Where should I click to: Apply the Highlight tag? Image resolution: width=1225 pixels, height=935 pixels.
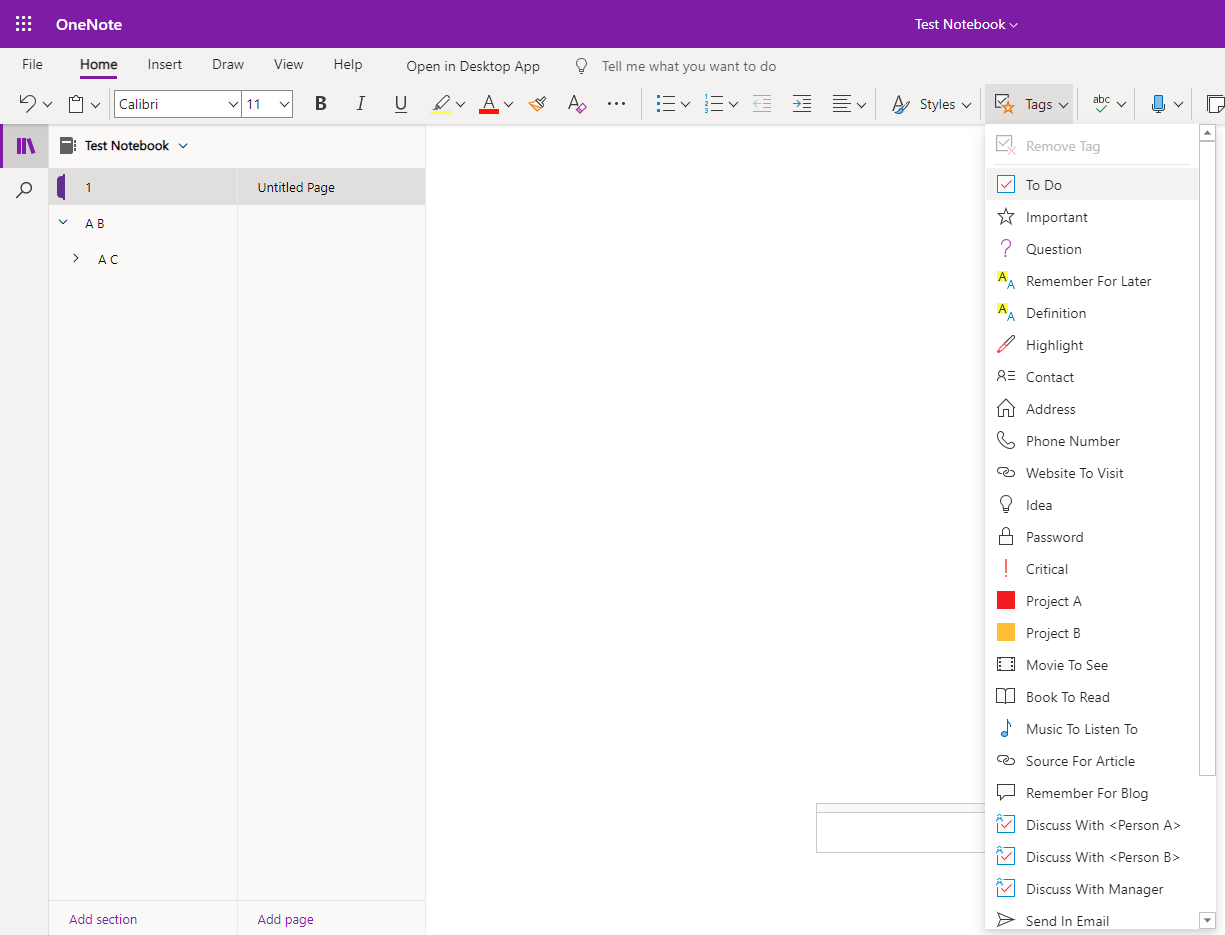click(x=1092, y=345)
